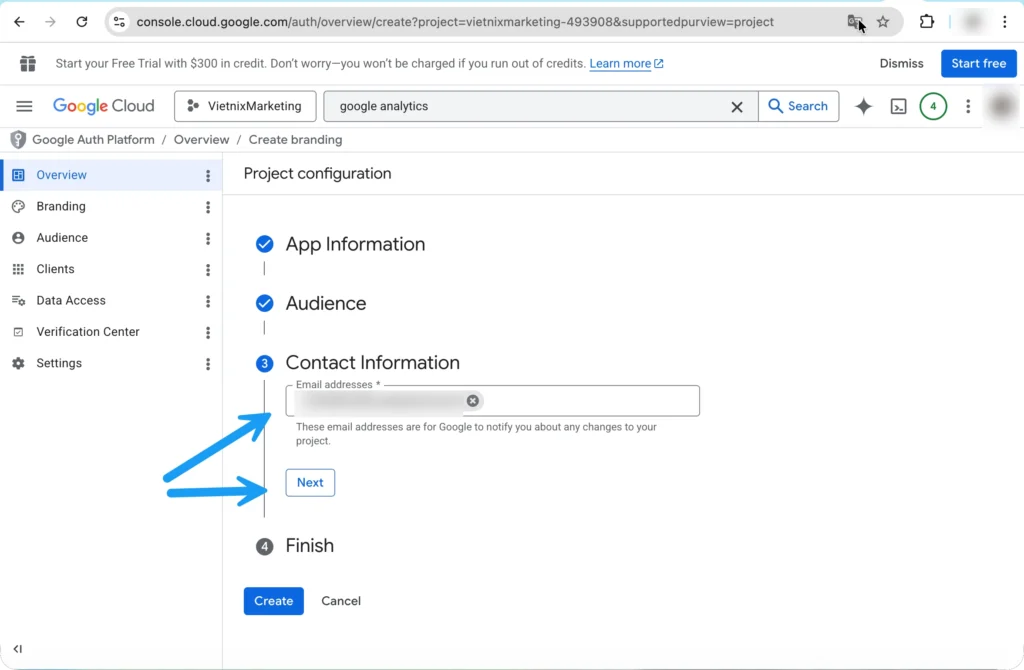The height and width of the screenshot is (670, 1024).
Task: Collapse the sidebar using bottom-left arrow
Action: click(17, 648)
